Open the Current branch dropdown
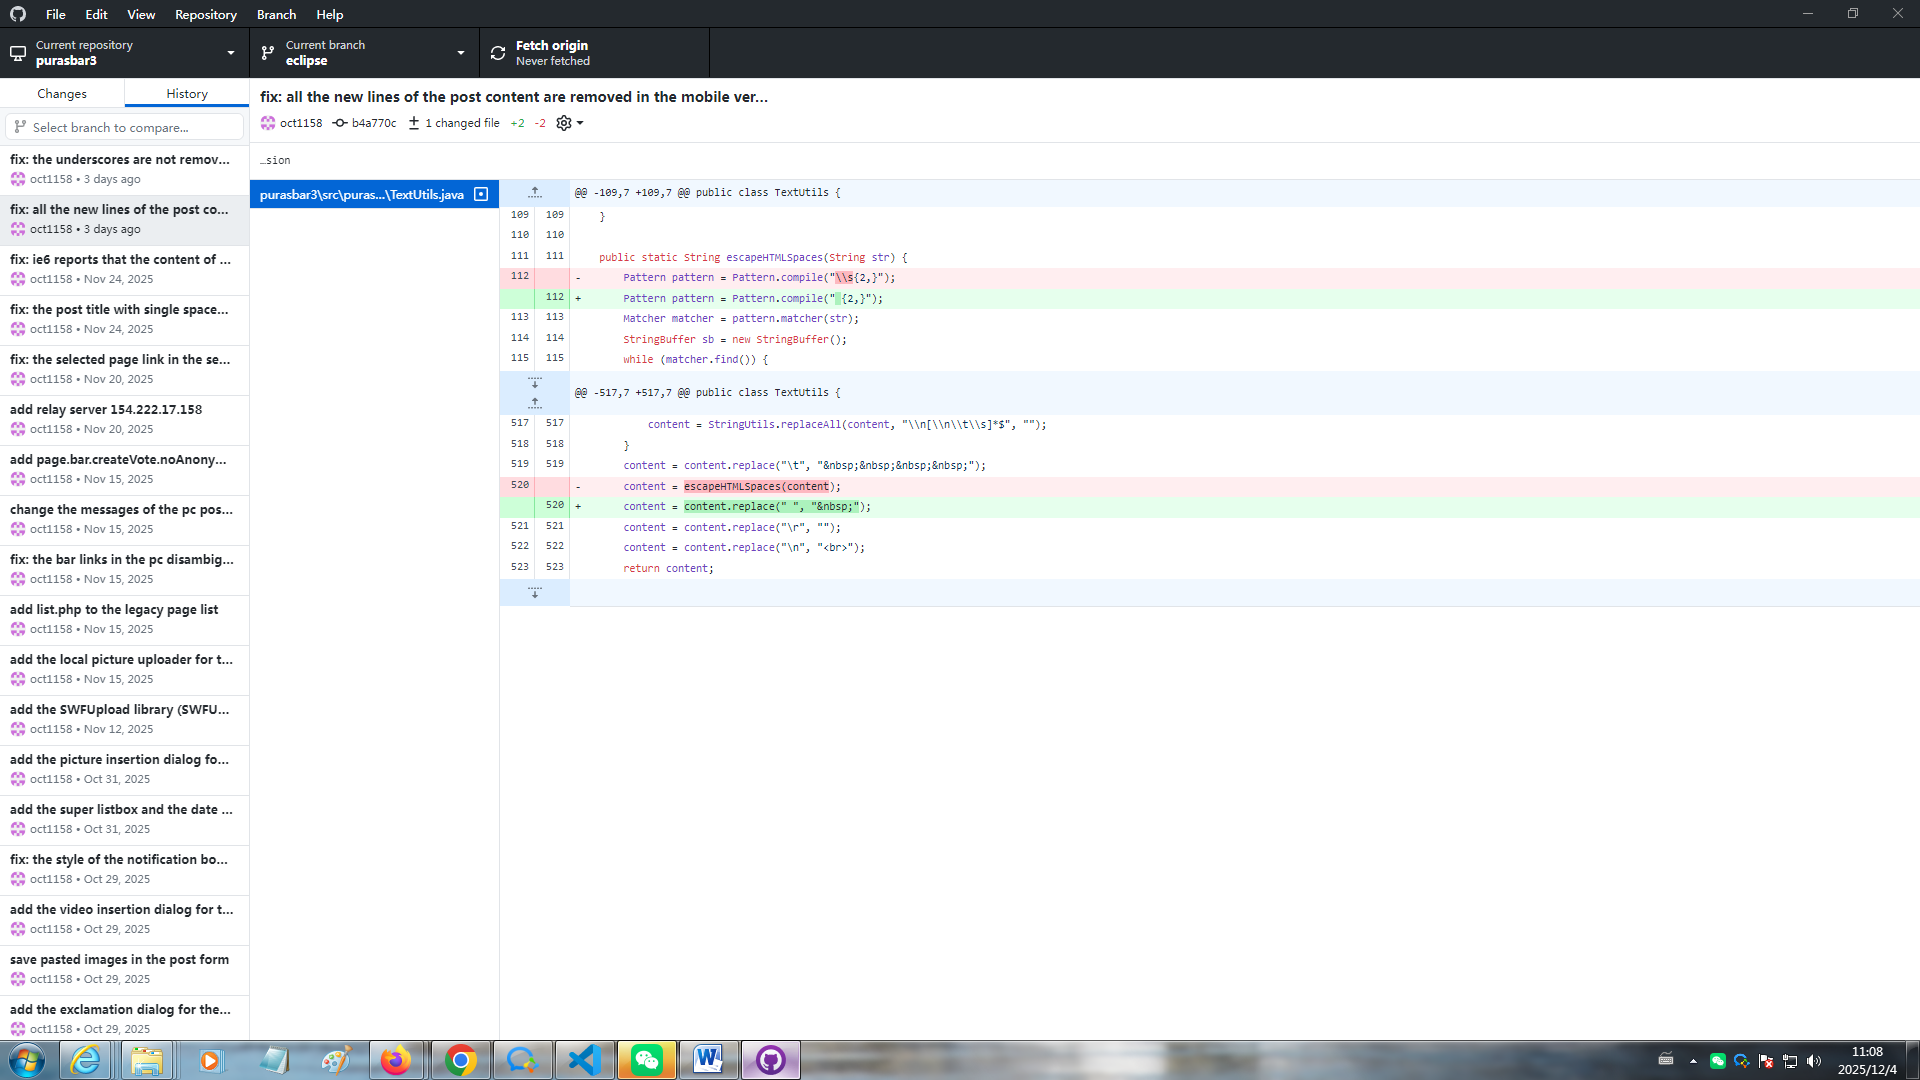Viewport: 1920px width, 1080px height. pyautogui.click(x=364, y=53)
